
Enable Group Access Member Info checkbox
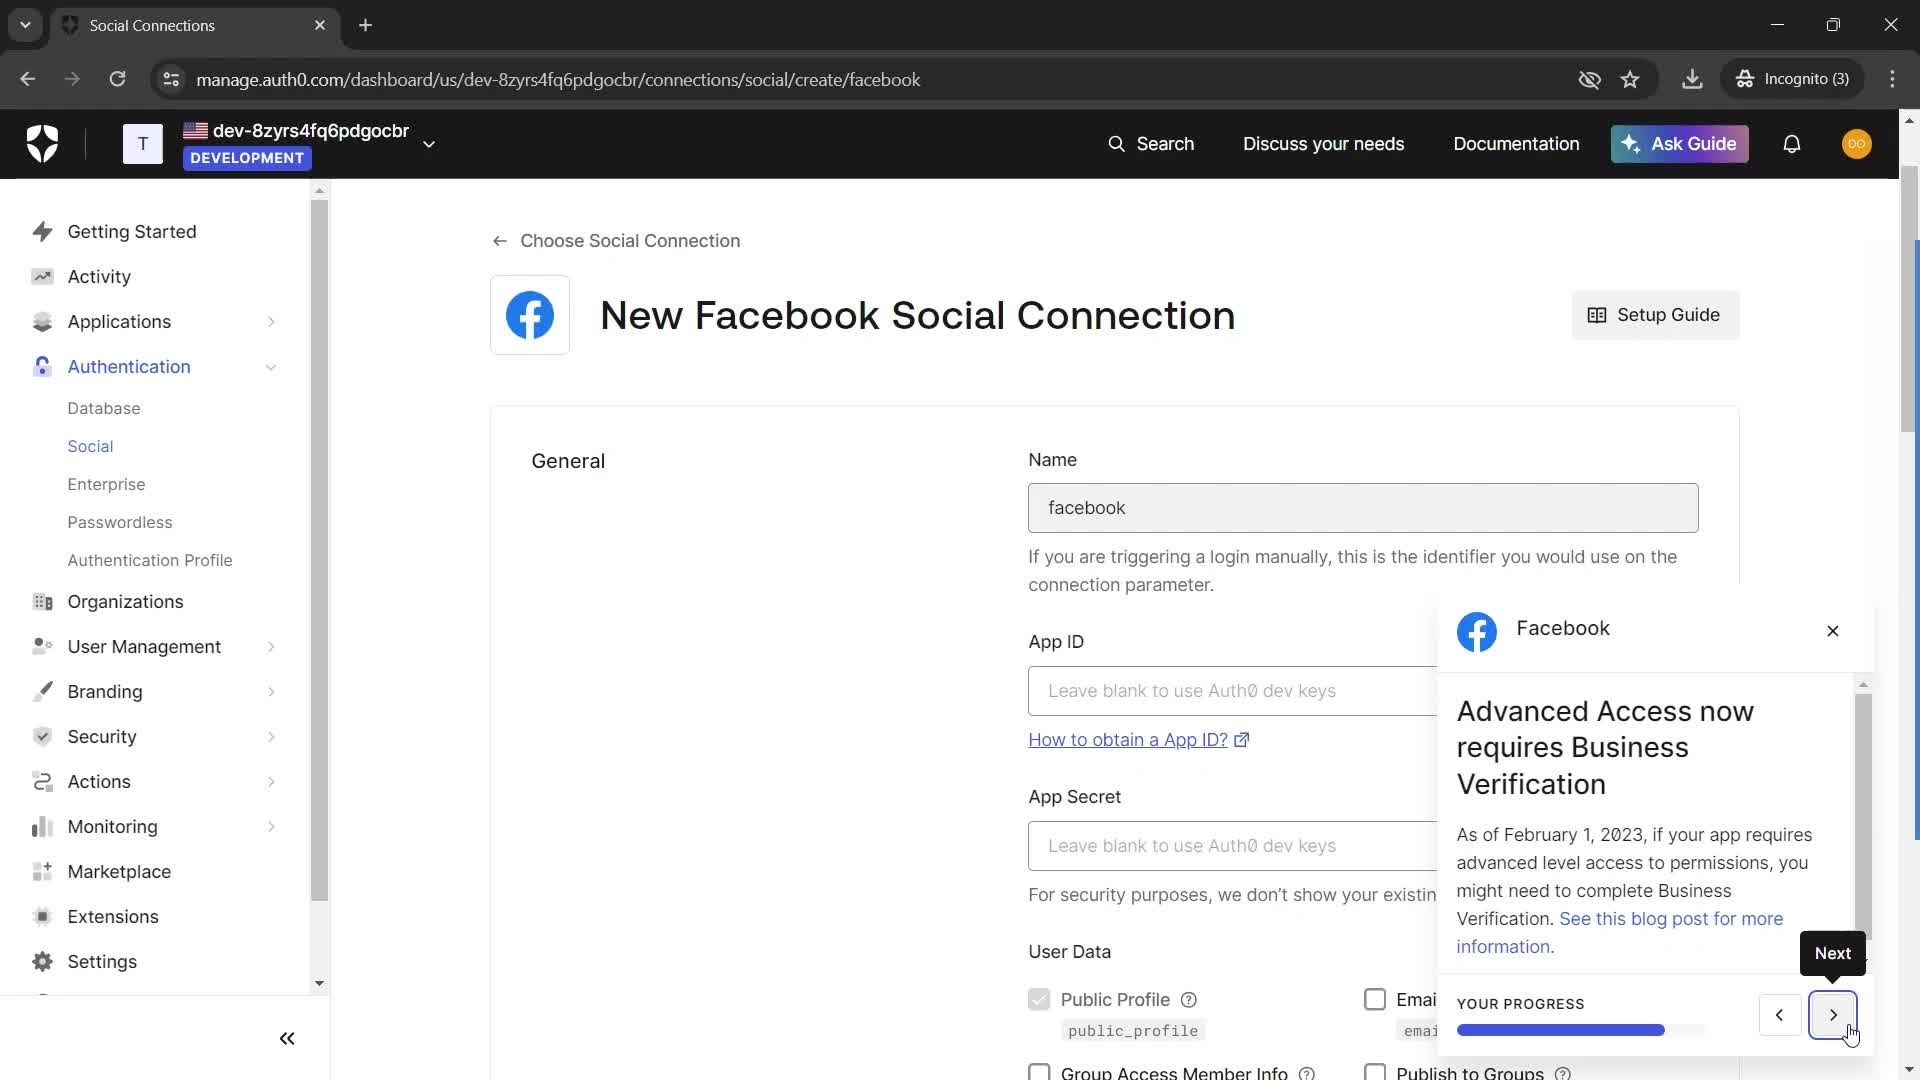(1039, 1072)
